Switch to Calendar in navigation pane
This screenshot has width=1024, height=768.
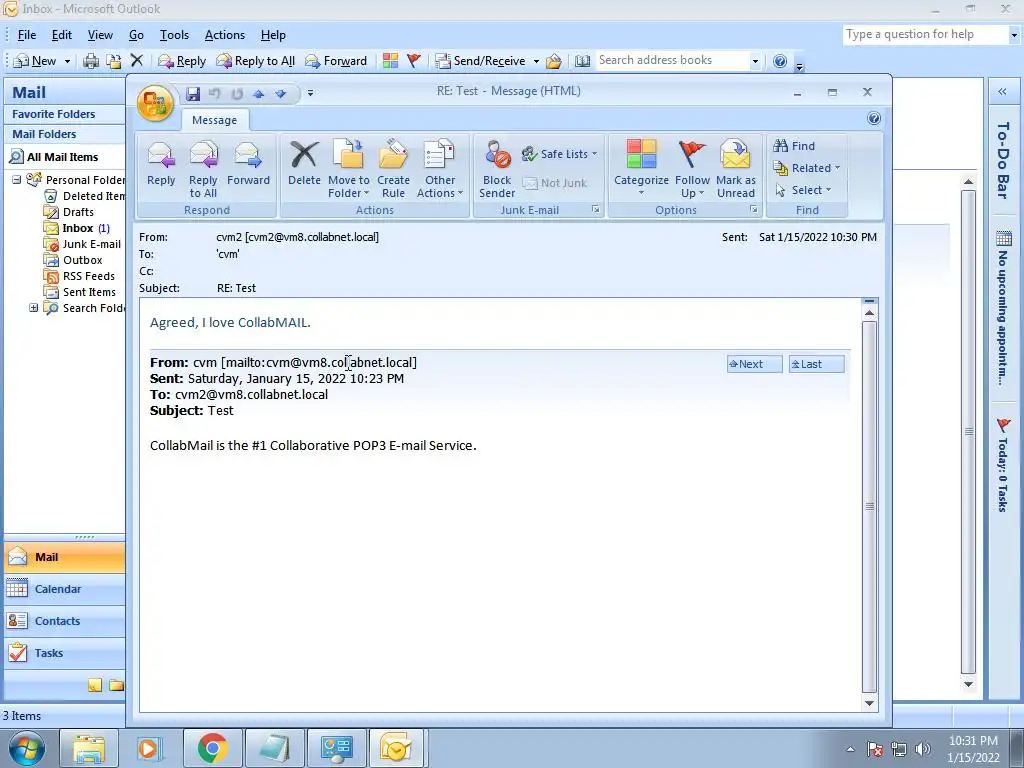click(x=64, y=589)
